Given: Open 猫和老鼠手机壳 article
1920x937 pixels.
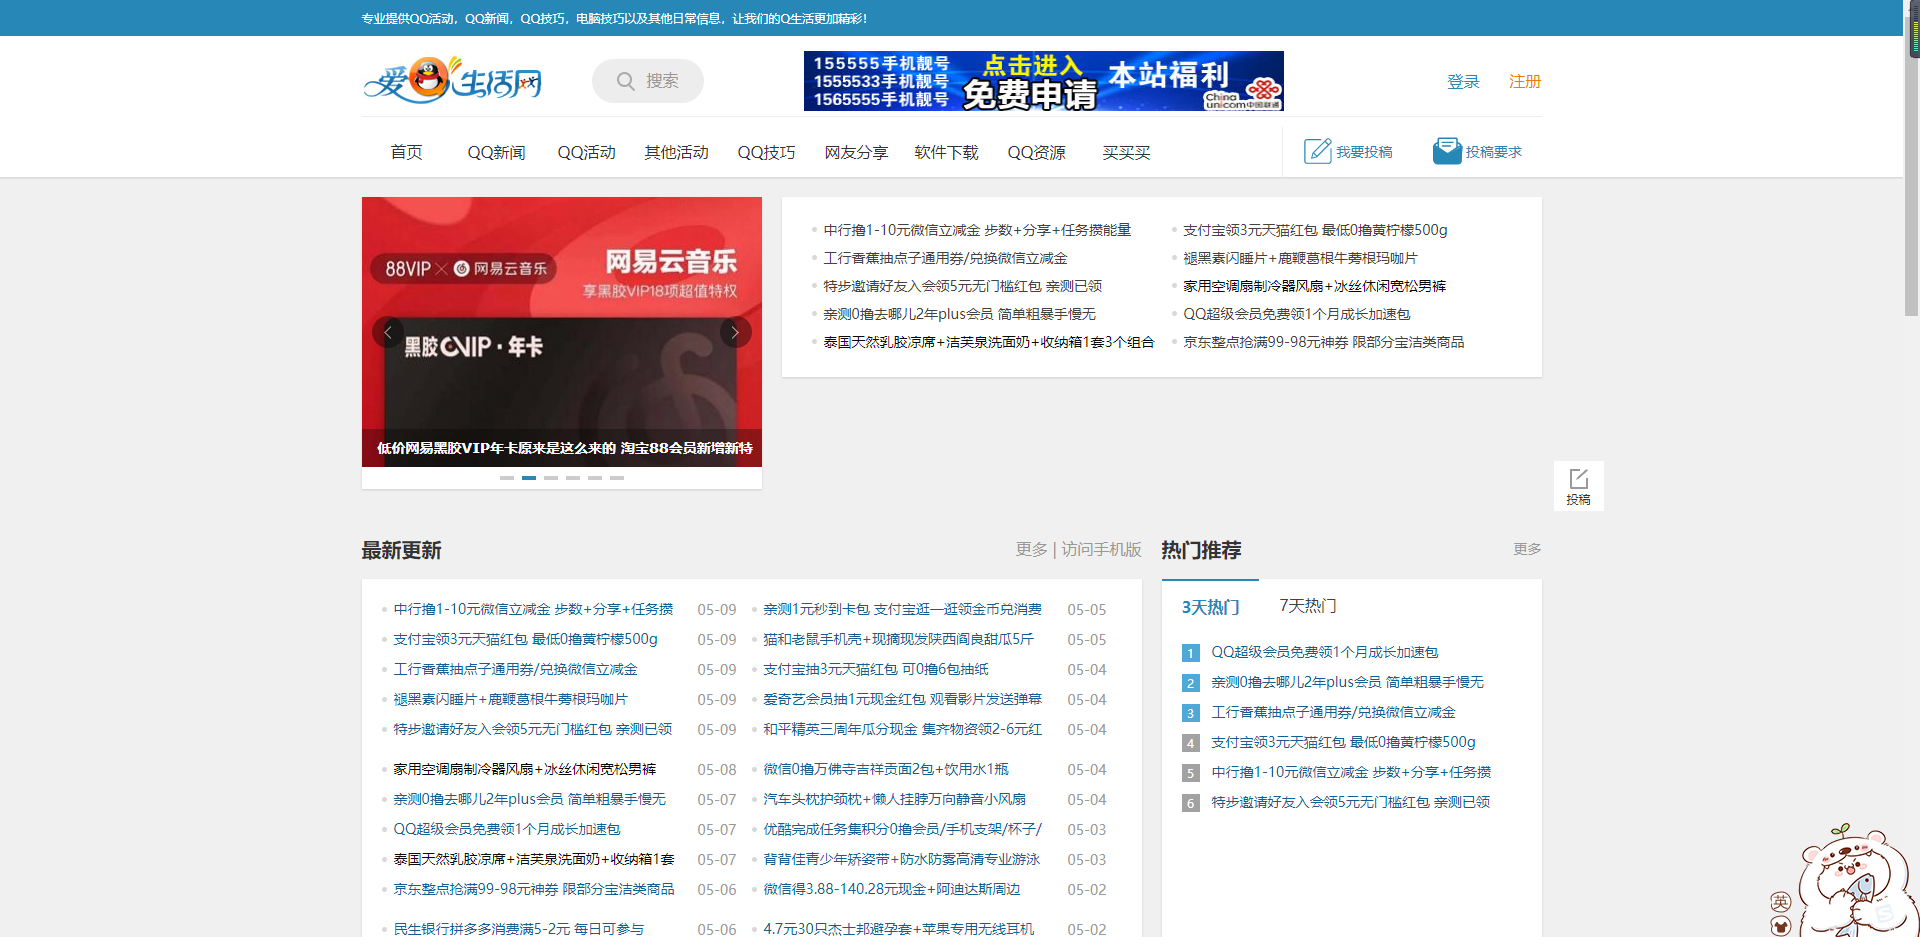Looking at the screenshot, I should (x=898, y=639).
